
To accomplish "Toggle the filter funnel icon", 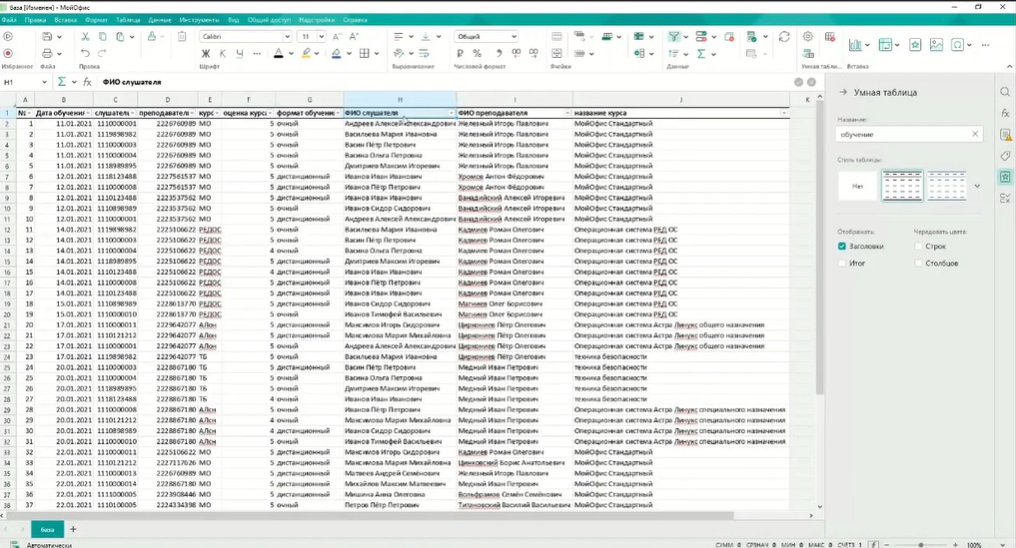I will (x=674, y=37).
